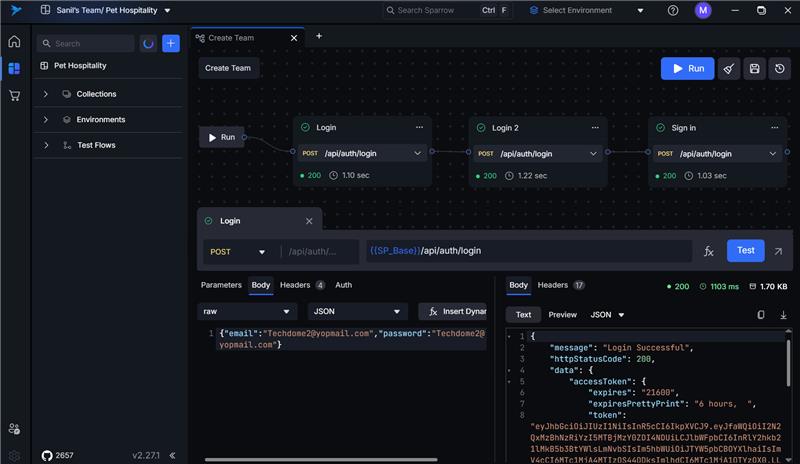Collapse the sidebar with double chevron
Image resolution: width=800 pixels, height=464 pixels.
[172, 455]
